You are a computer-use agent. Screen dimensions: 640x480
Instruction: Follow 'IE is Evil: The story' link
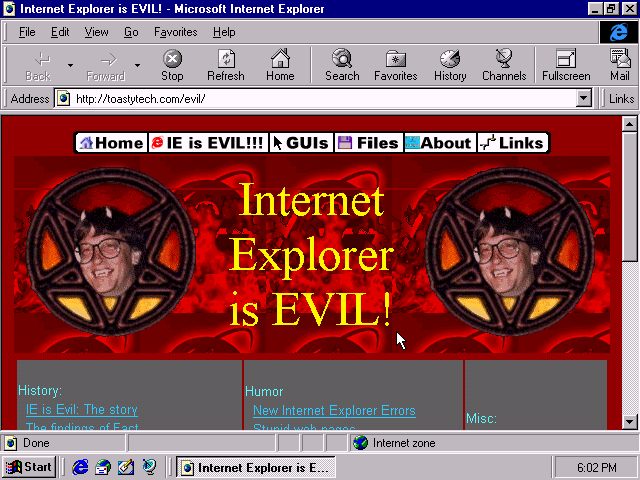click(x=82, y=409)
